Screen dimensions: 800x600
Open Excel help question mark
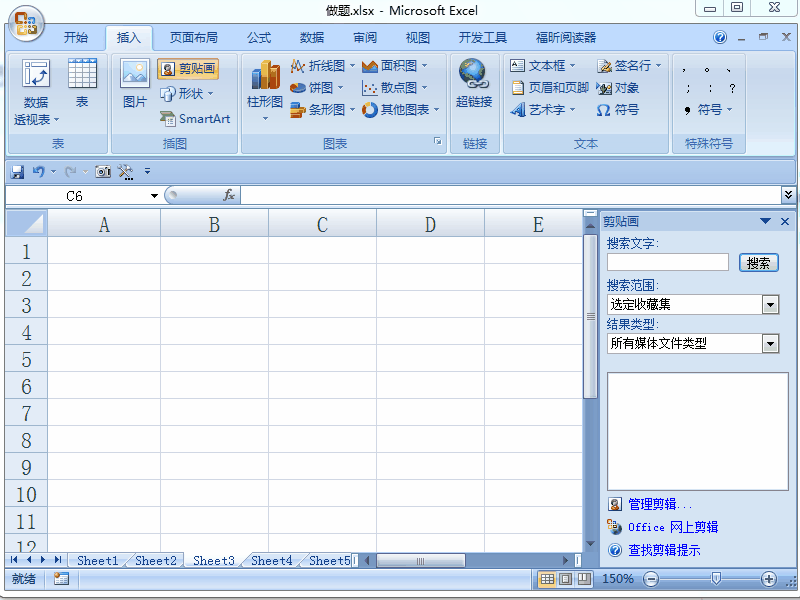coord(720,37)
